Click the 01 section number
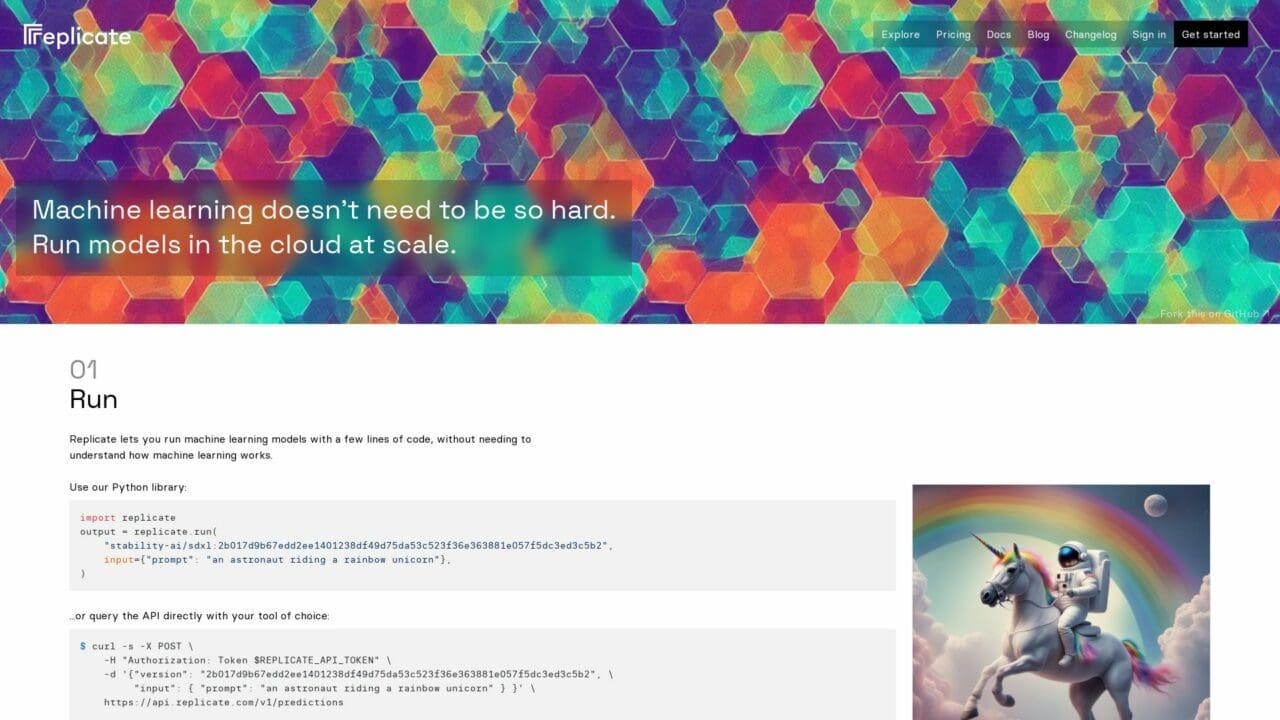This screenshot has width=1280, height=720. click(x=83, y=370)
